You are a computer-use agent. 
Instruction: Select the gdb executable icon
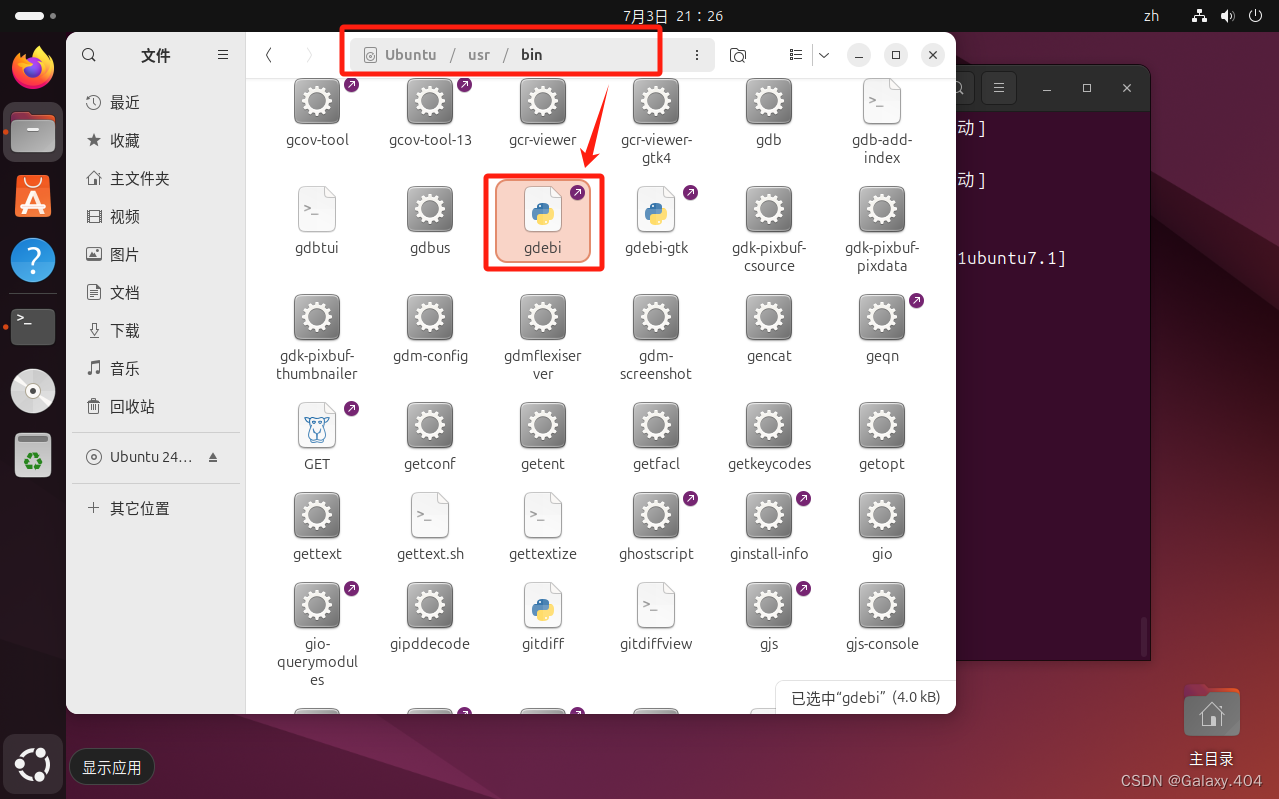click(x=768, y=101)
